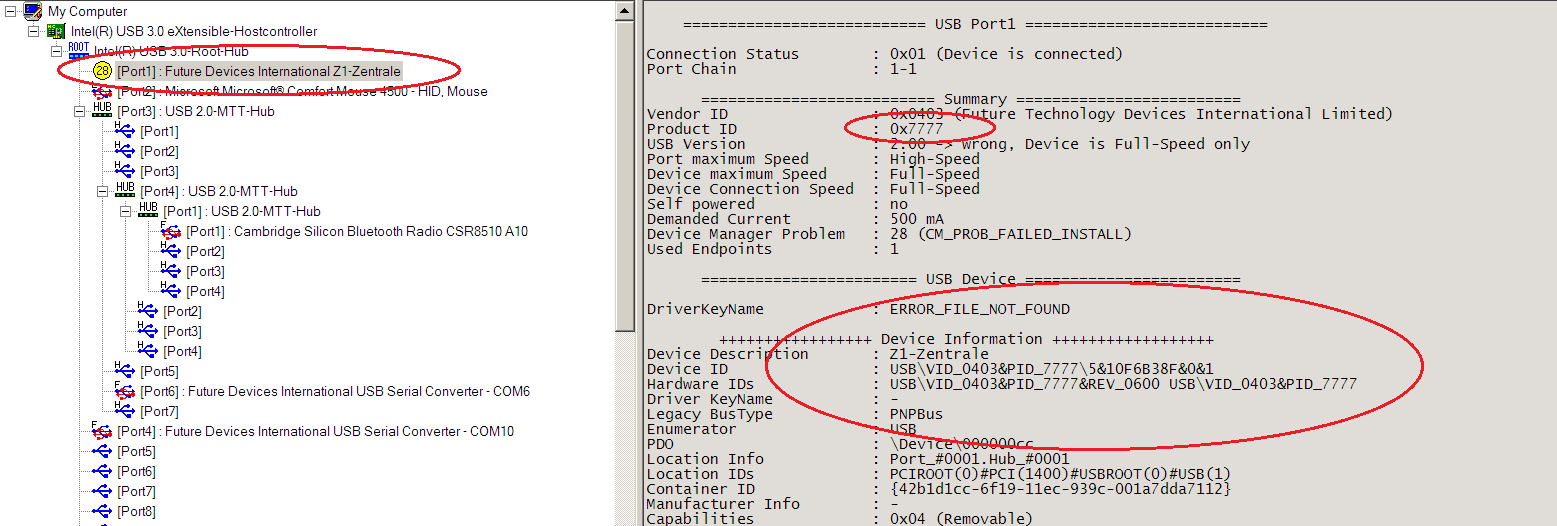The height and width of the screenshot is (526, 1557).
Task: Click the tree pane scrollbar up arrow
Action: [x=625, y=10]
